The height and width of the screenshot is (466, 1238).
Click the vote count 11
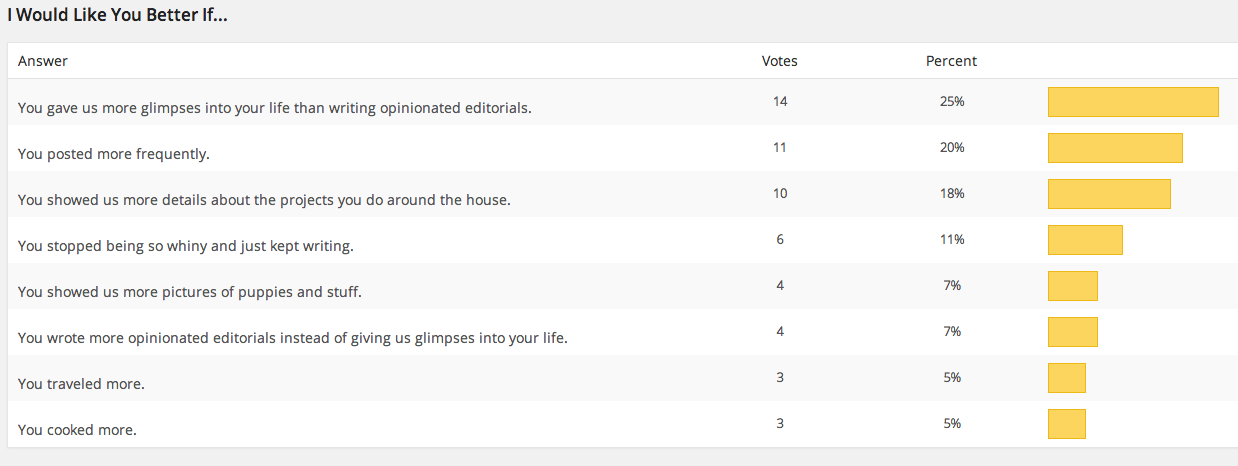[780, 147]
